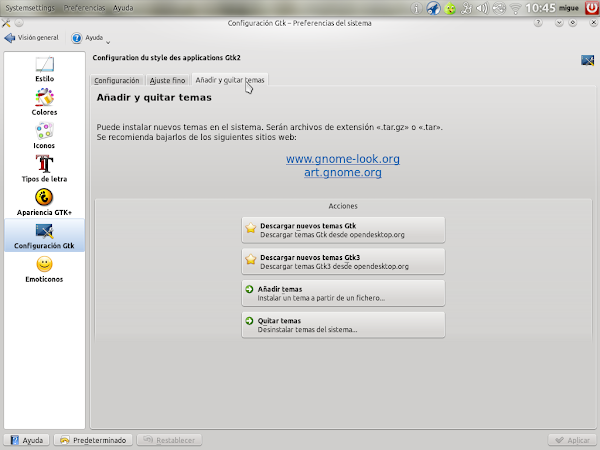Viewport: 600px width, 450px height.
Task: Open the Estilo settings module
Action: pos(44,69)
